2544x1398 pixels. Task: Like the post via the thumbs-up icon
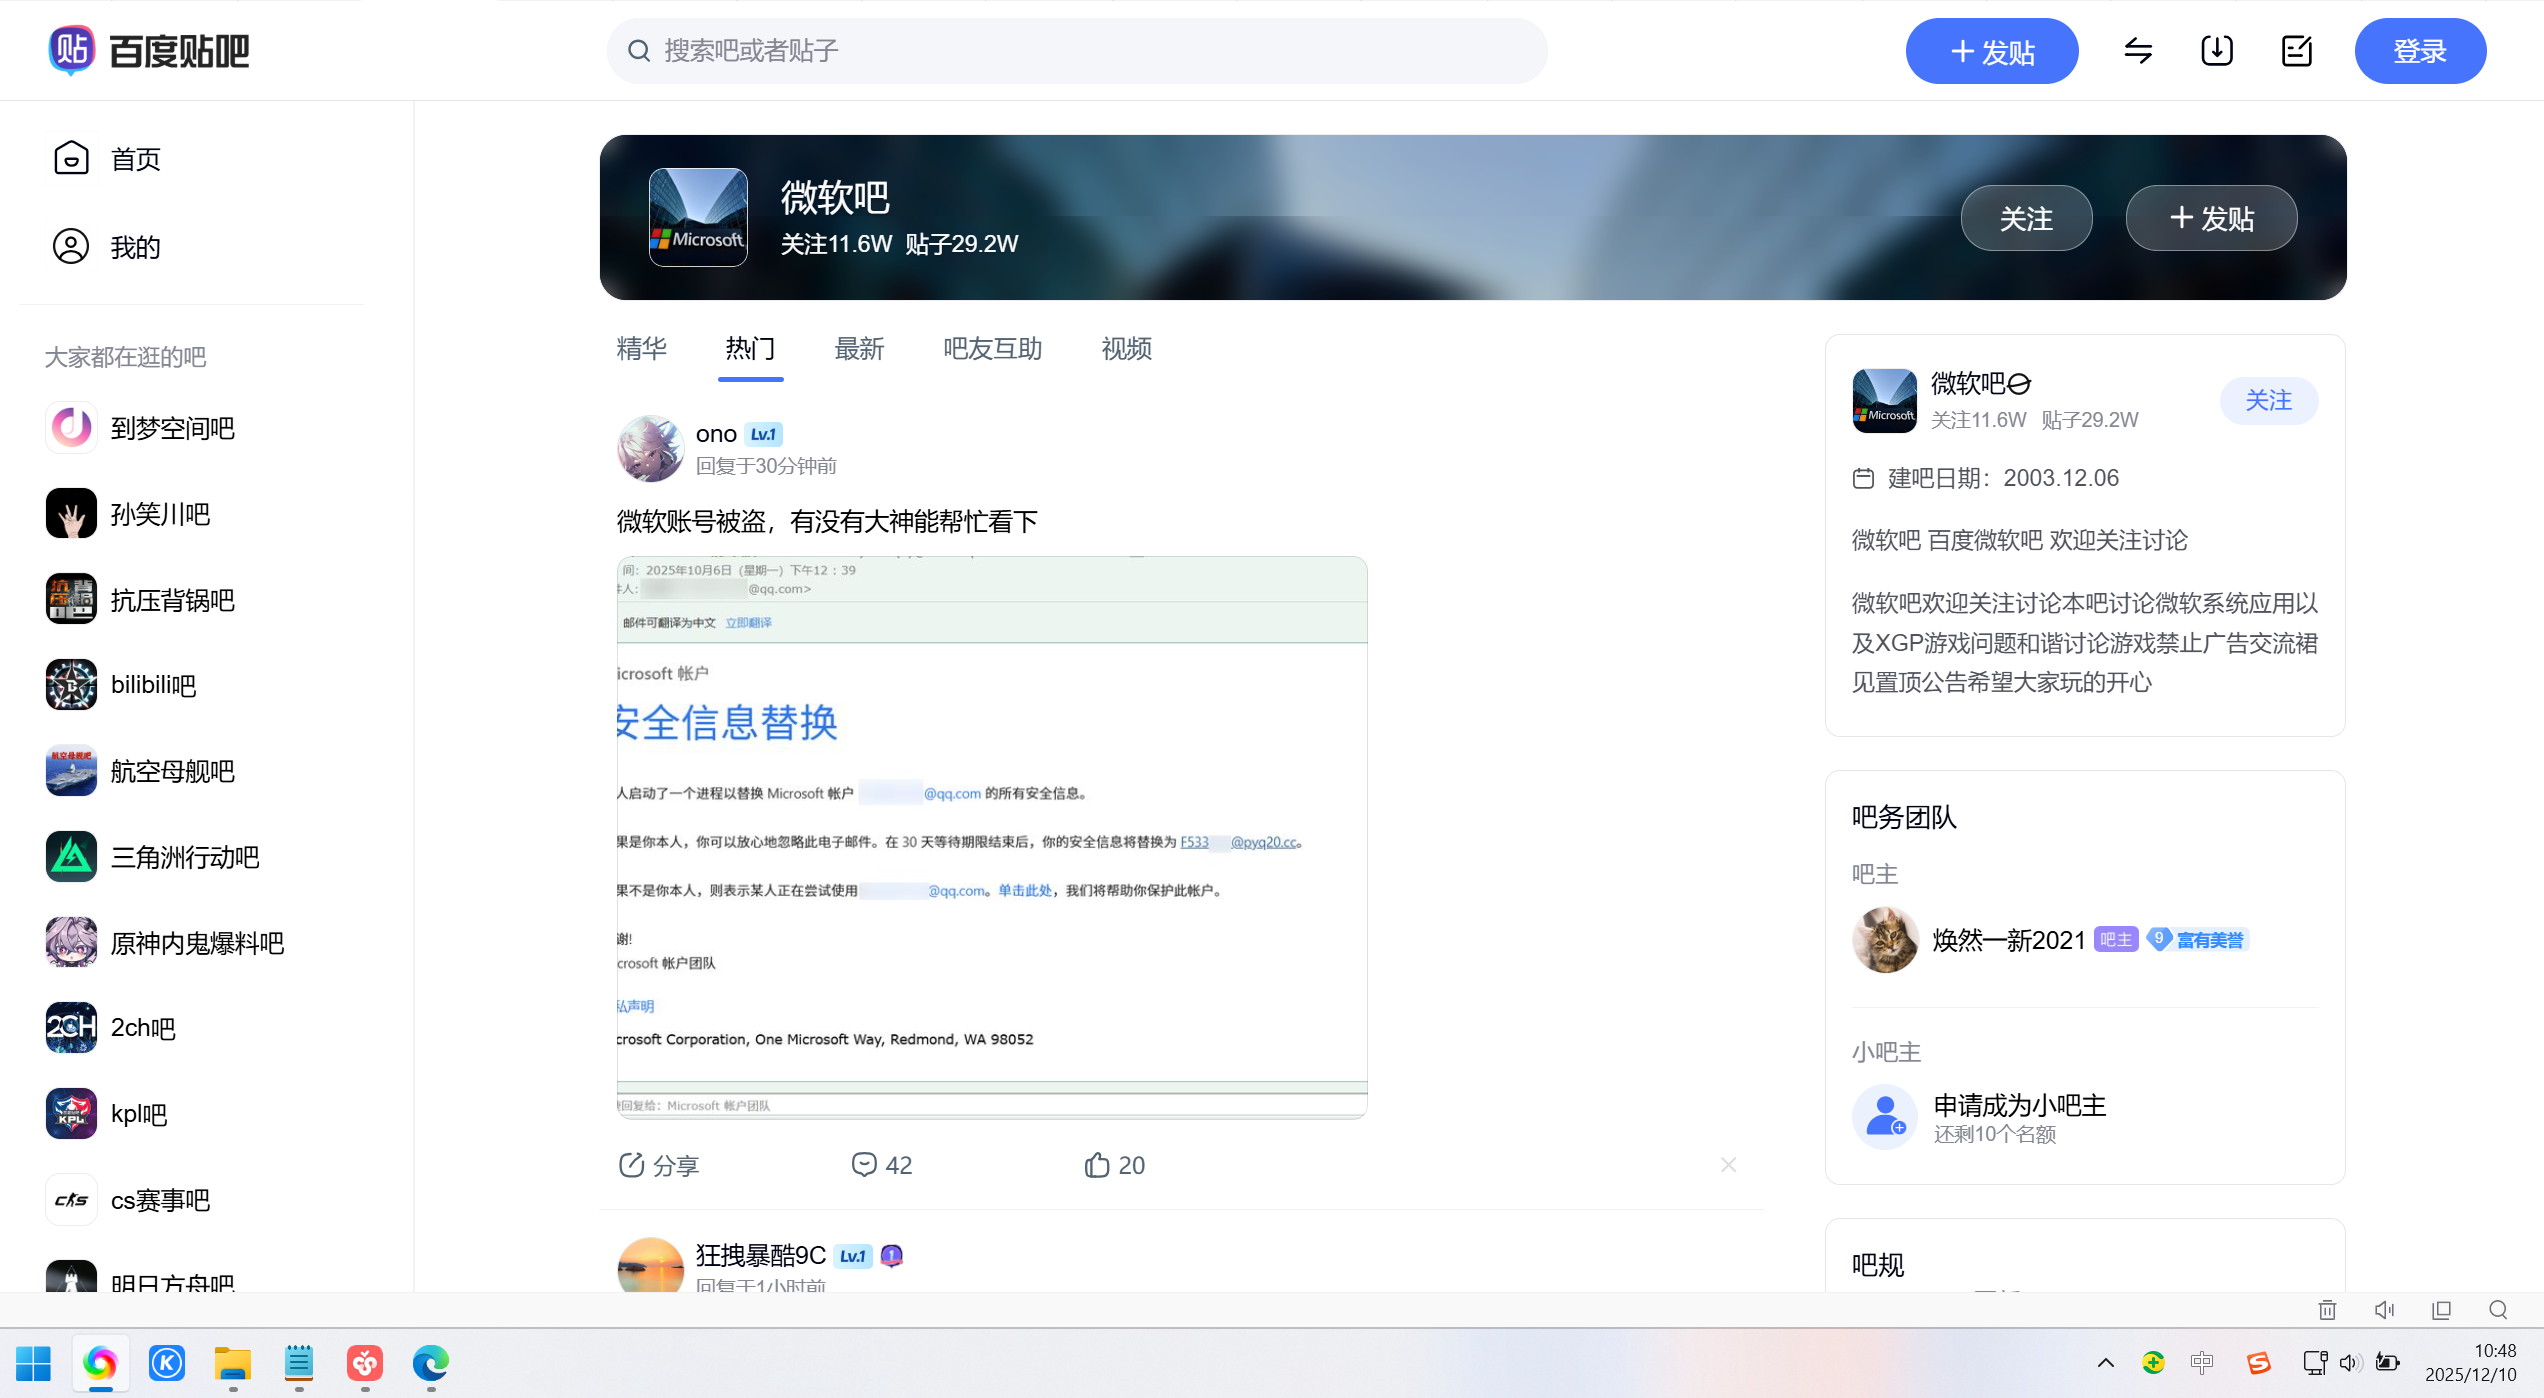1097,1164
